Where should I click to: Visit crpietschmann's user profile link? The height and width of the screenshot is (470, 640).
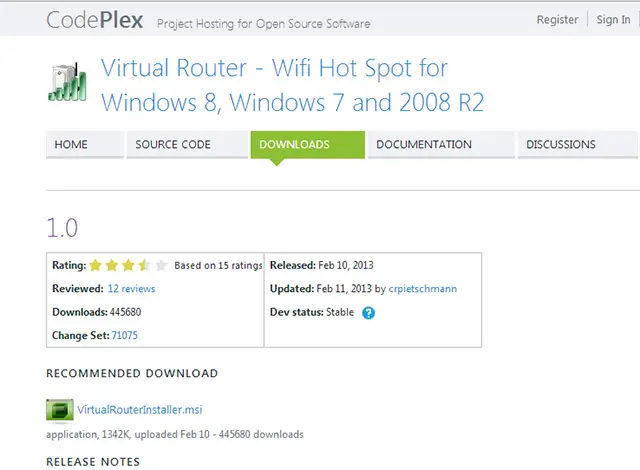pyautogui.click(x=423, y=289)
